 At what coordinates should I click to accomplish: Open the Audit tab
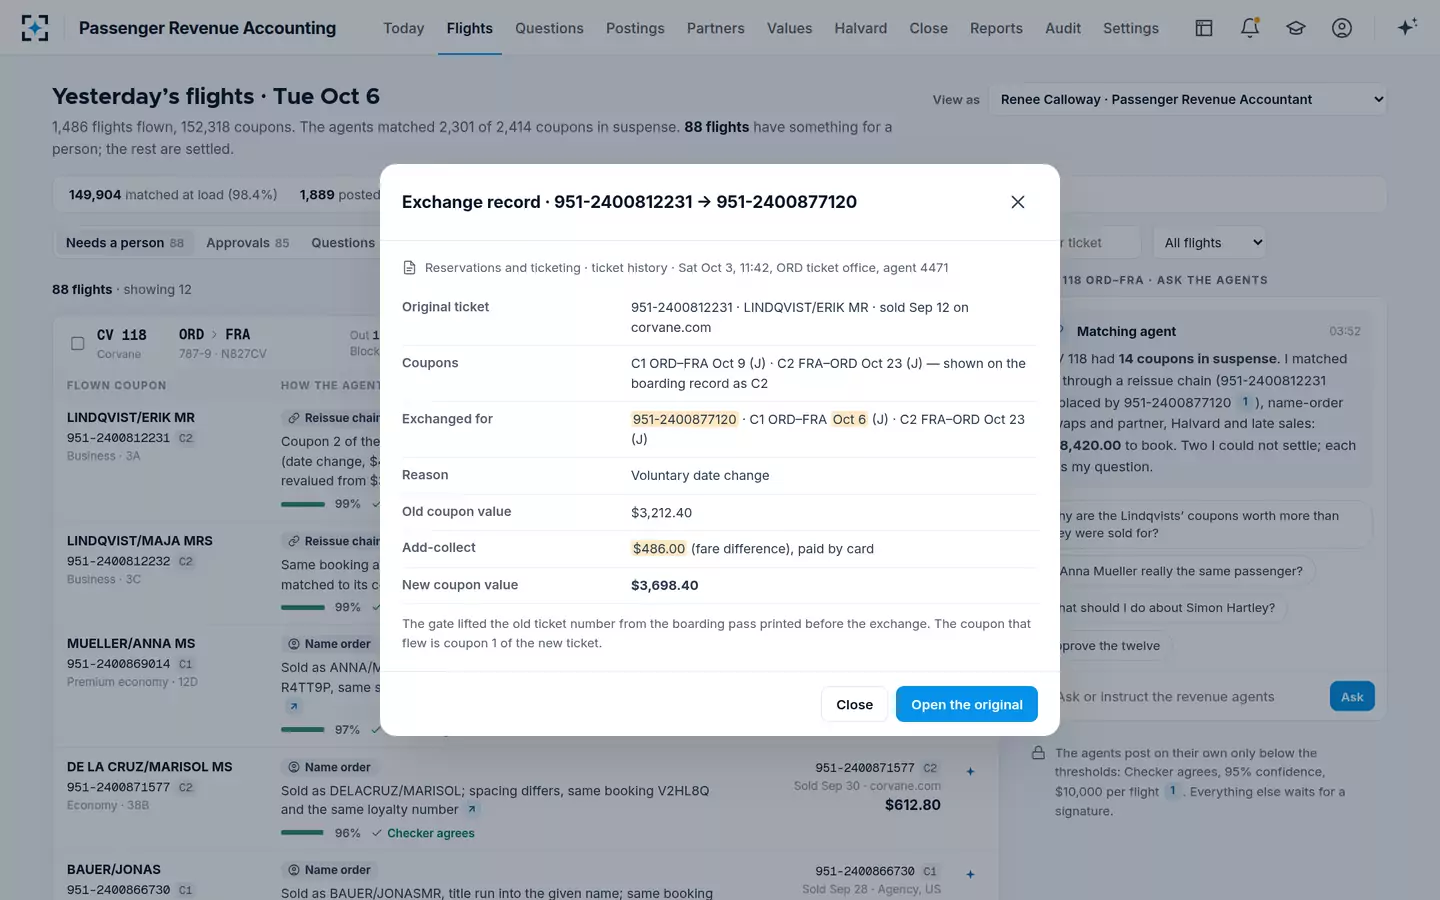tap(1063, 28)
